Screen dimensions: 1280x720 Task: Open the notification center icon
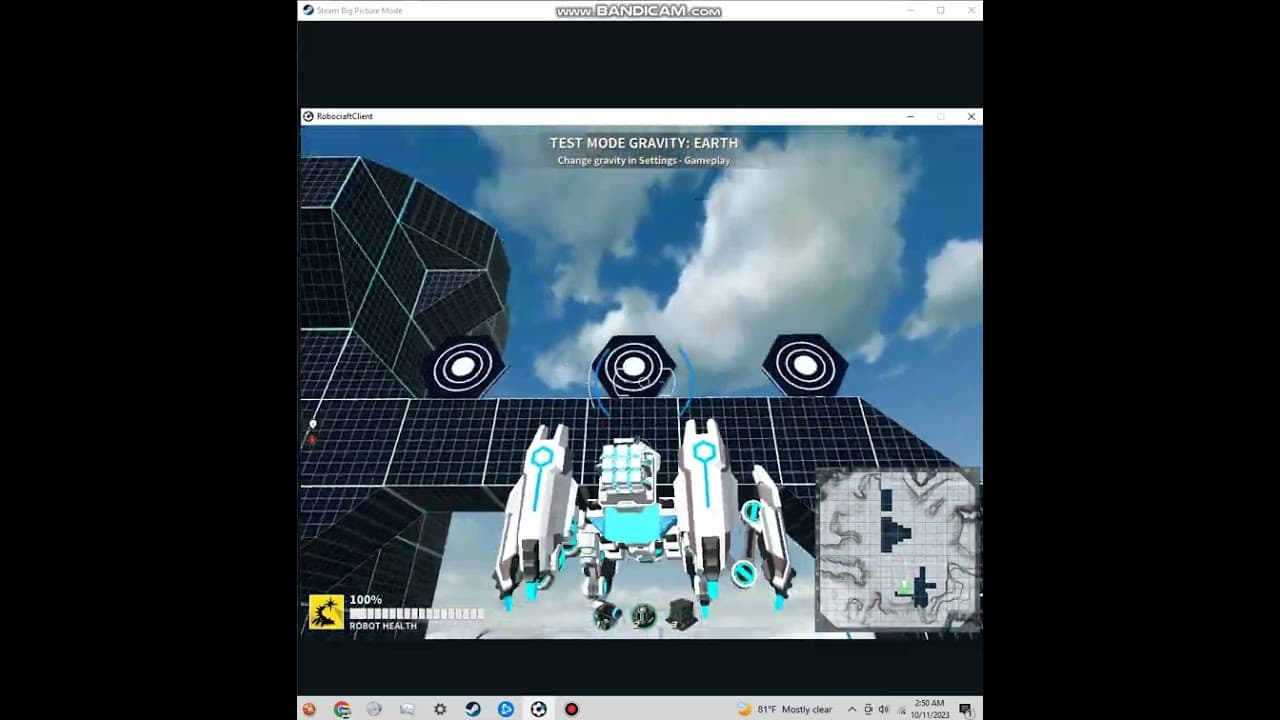coord(965,709)
